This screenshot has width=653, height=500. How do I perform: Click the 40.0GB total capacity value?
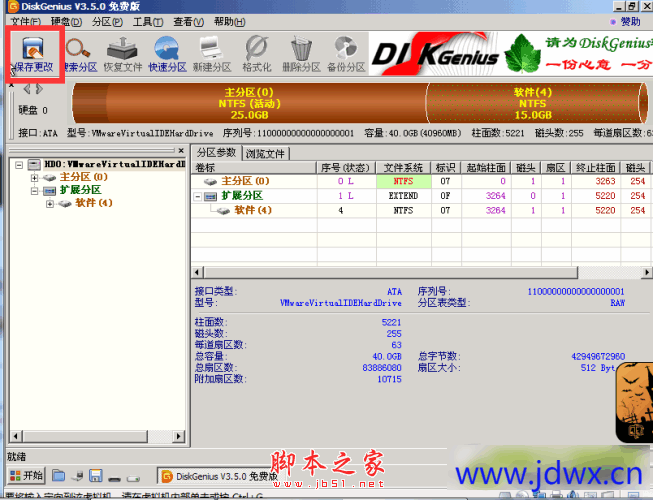click(387, 356)
